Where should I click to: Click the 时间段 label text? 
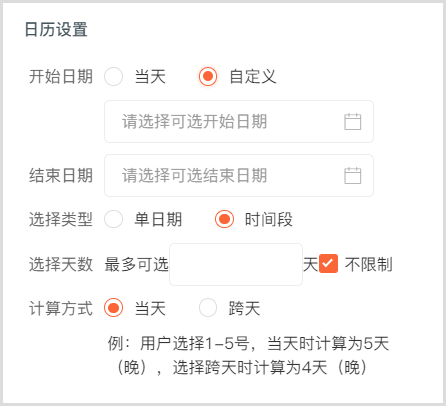pos(269,220)
